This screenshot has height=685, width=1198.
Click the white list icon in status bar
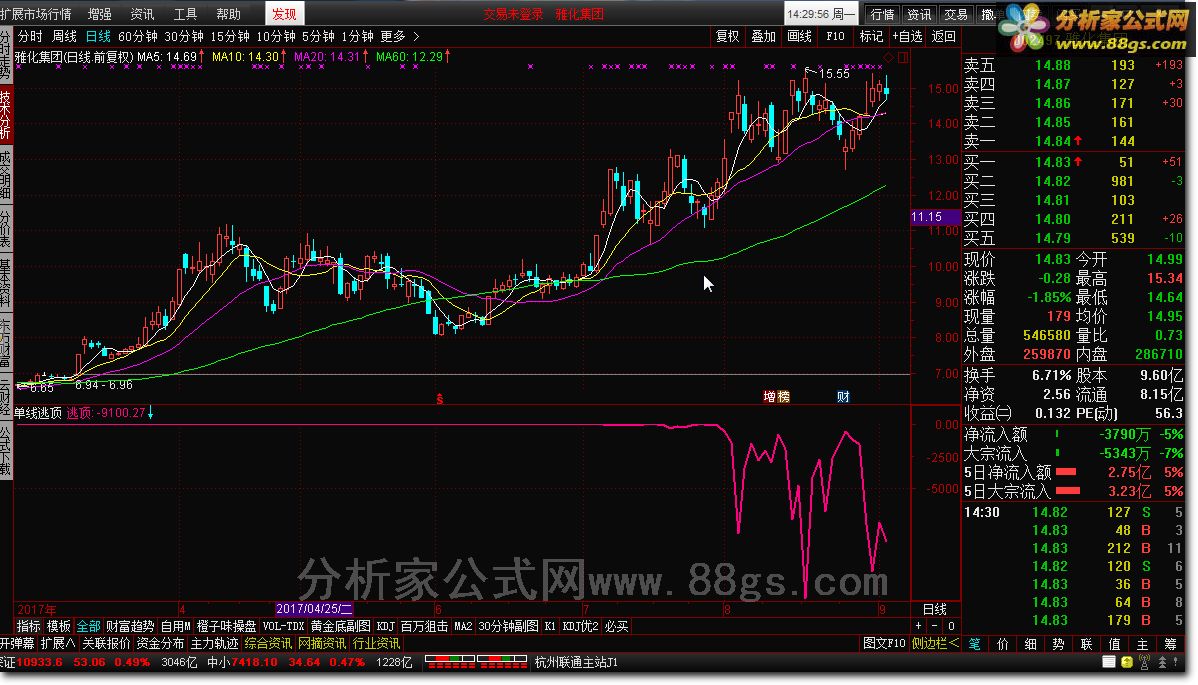1109,662
